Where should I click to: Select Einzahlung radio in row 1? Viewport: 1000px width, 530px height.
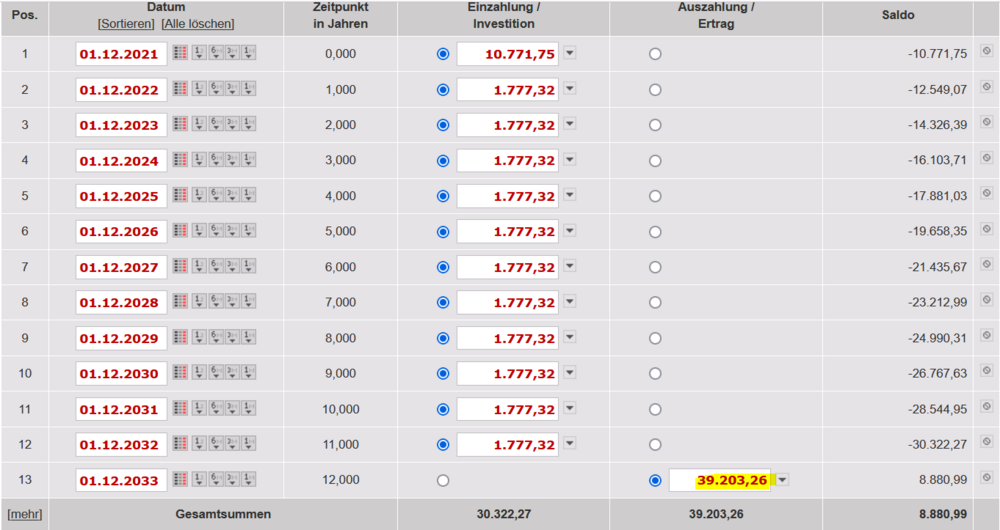click(443, 54)
